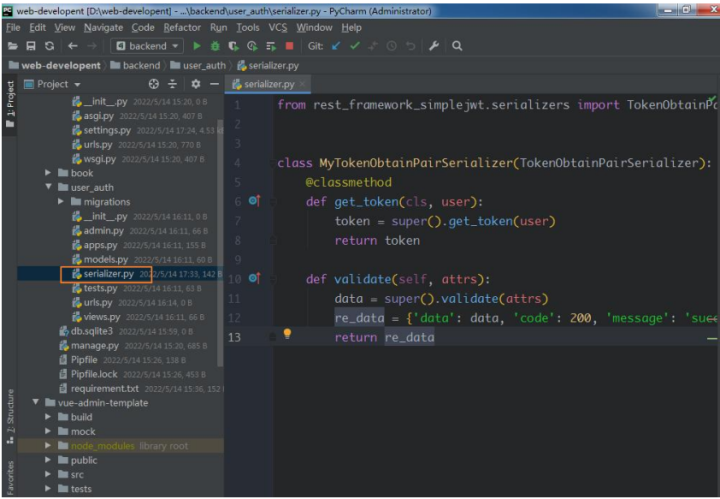The height and width of the screenshot is (499, 720).
Task: Click the Git Compare with branch icon
Action: pyautogui.click(x=373, y=46)
